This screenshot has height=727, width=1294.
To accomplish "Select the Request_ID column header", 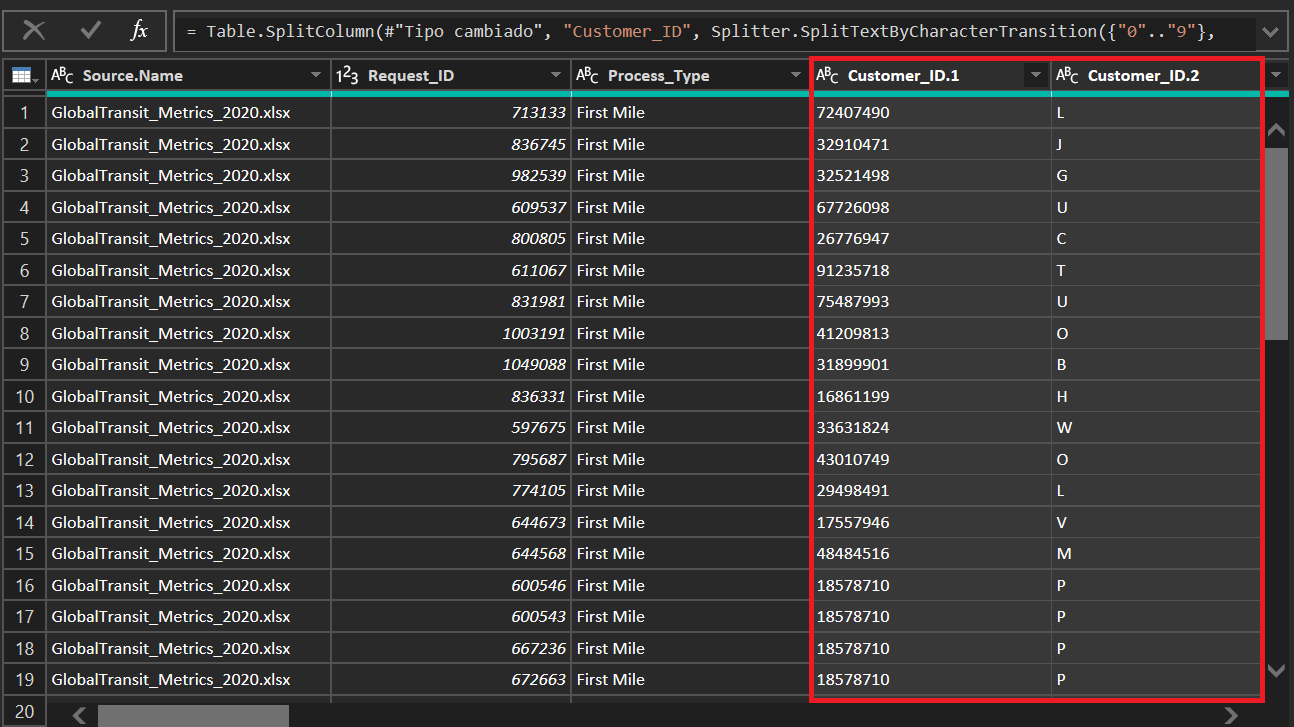I will point(450,75).
